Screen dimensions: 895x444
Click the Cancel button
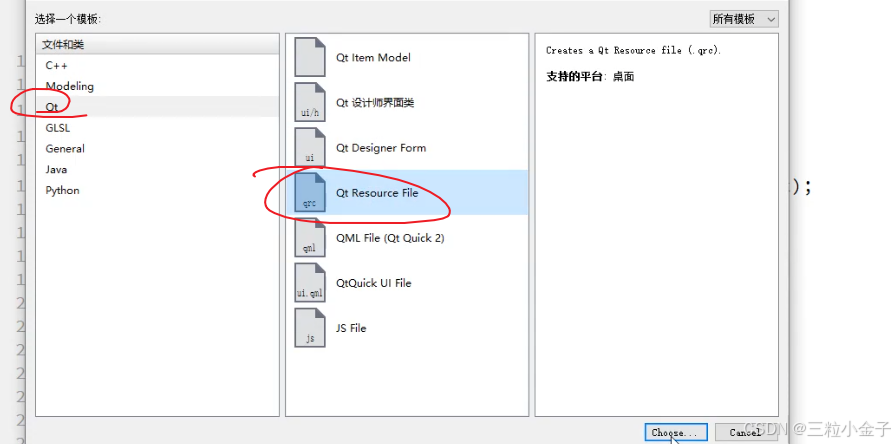745,433
